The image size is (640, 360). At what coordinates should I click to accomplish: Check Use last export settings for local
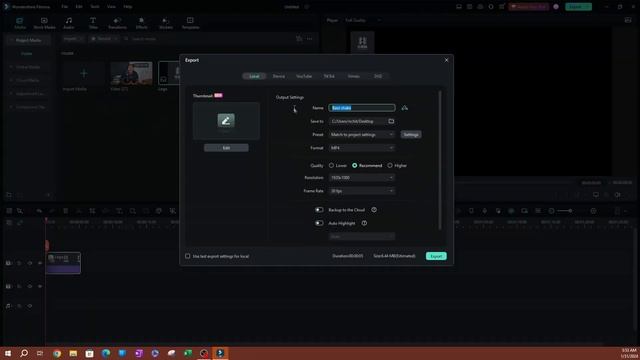(x=188, y=256)
